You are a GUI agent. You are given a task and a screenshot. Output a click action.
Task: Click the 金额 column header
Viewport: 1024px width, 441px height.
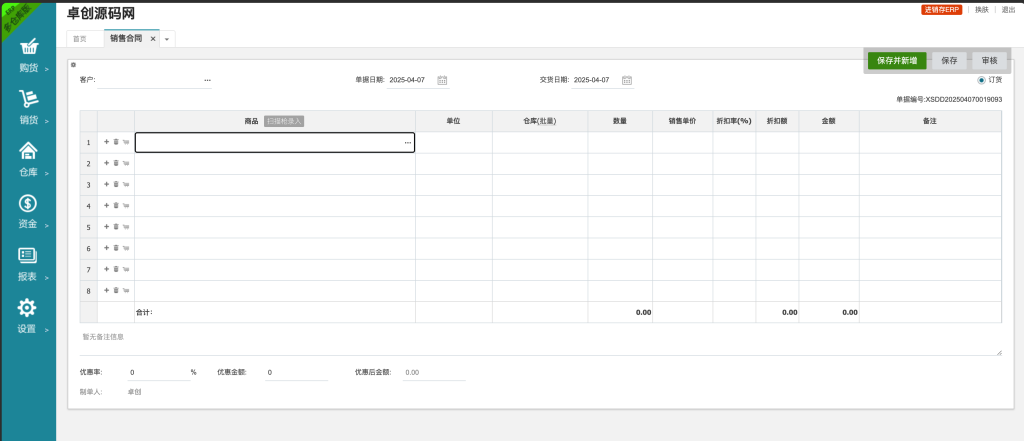[829, 121]
